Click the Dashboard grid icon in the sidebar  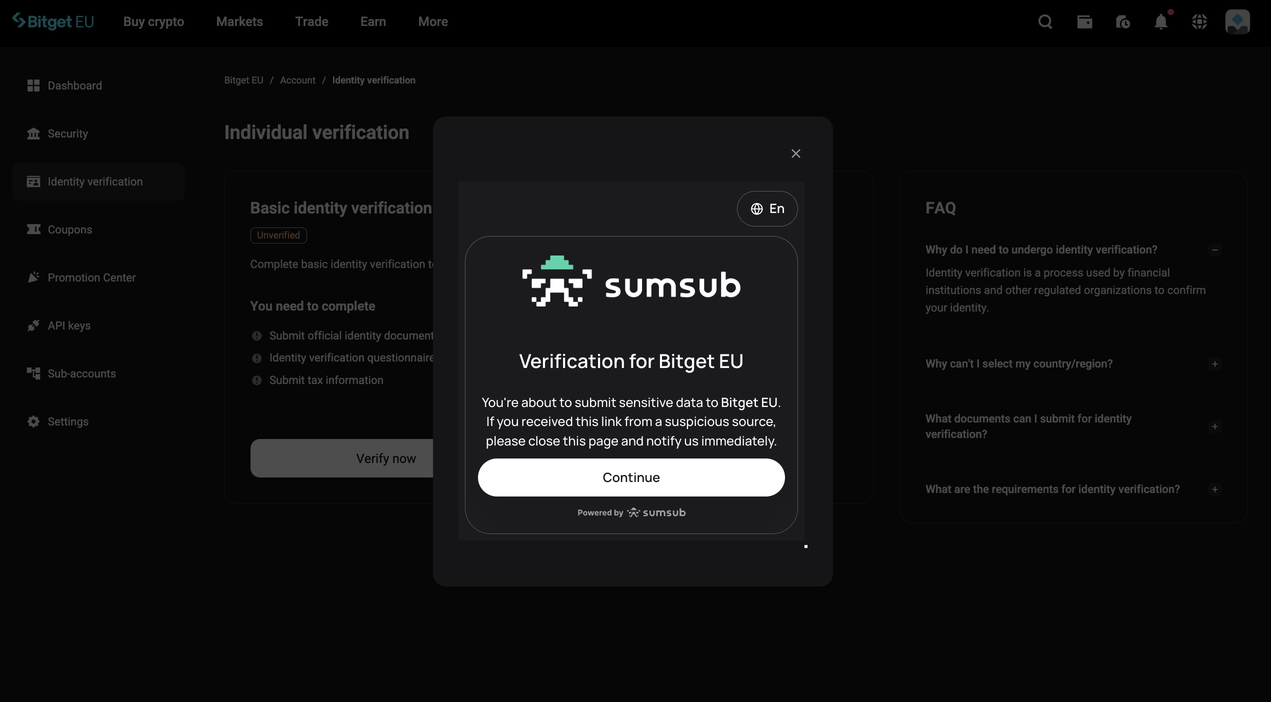coord(33,86)
